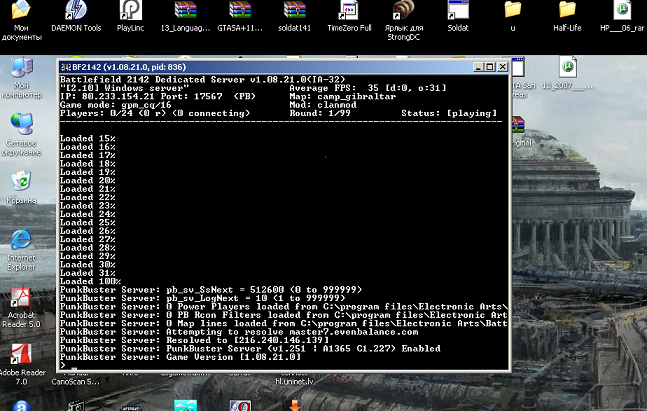This screenshot has height=411, width=647.
Task: Click the Players: 0/24 line
Action: [x=155, y=113]
